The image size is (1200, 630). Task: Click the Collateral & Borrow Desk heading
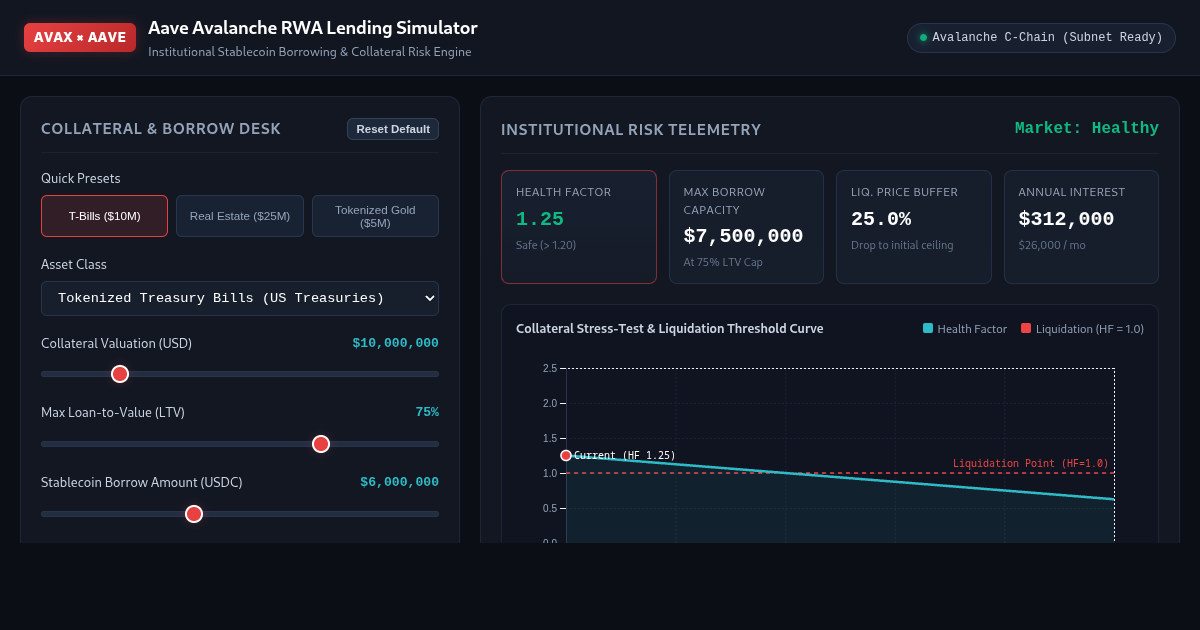161,129
